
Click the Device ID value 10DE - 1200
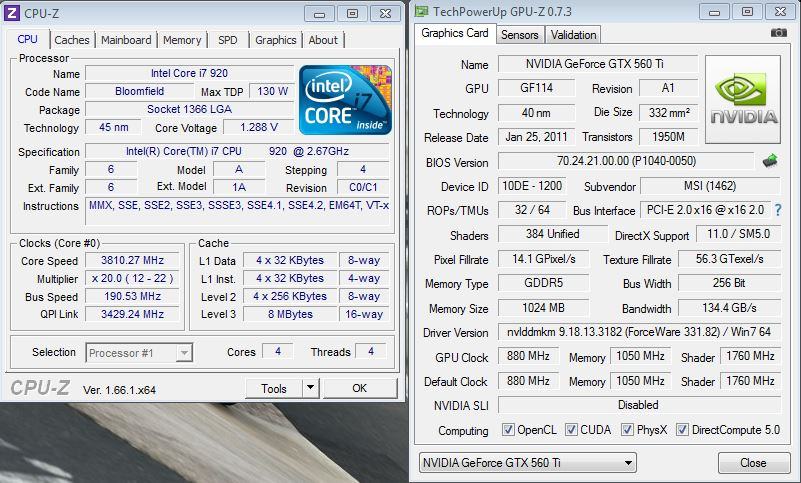(x=532, y=186)
